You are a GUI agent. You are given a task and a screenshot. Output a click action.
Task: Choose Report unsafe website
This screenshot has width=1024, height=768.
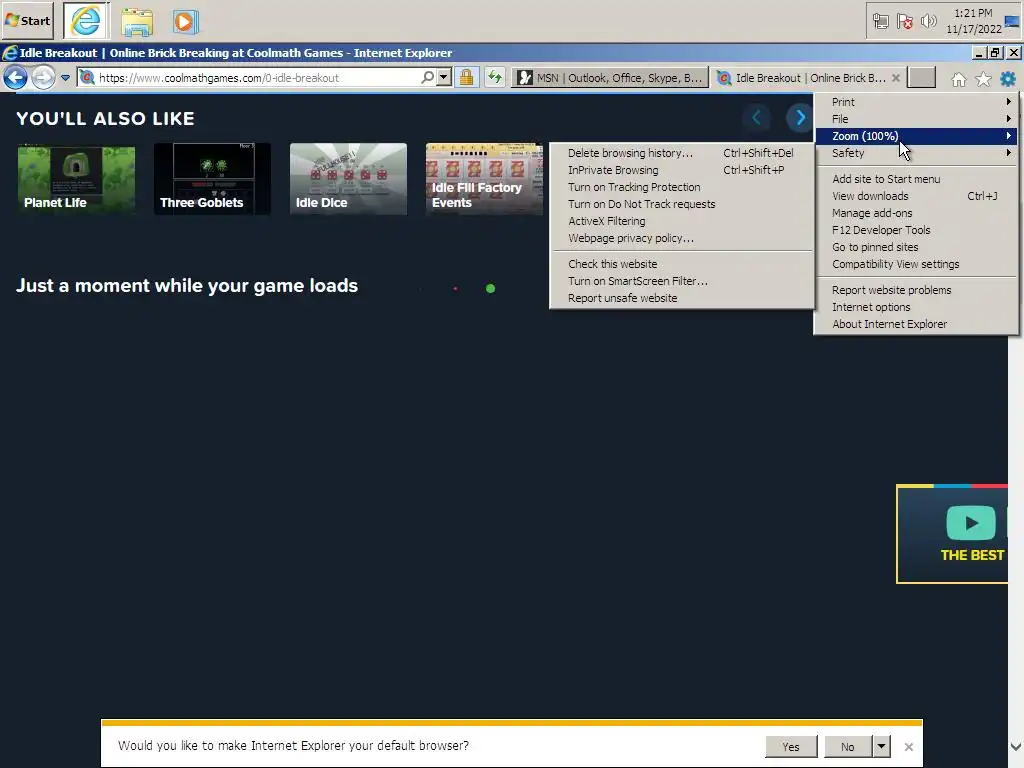click(x=682, y=298)
